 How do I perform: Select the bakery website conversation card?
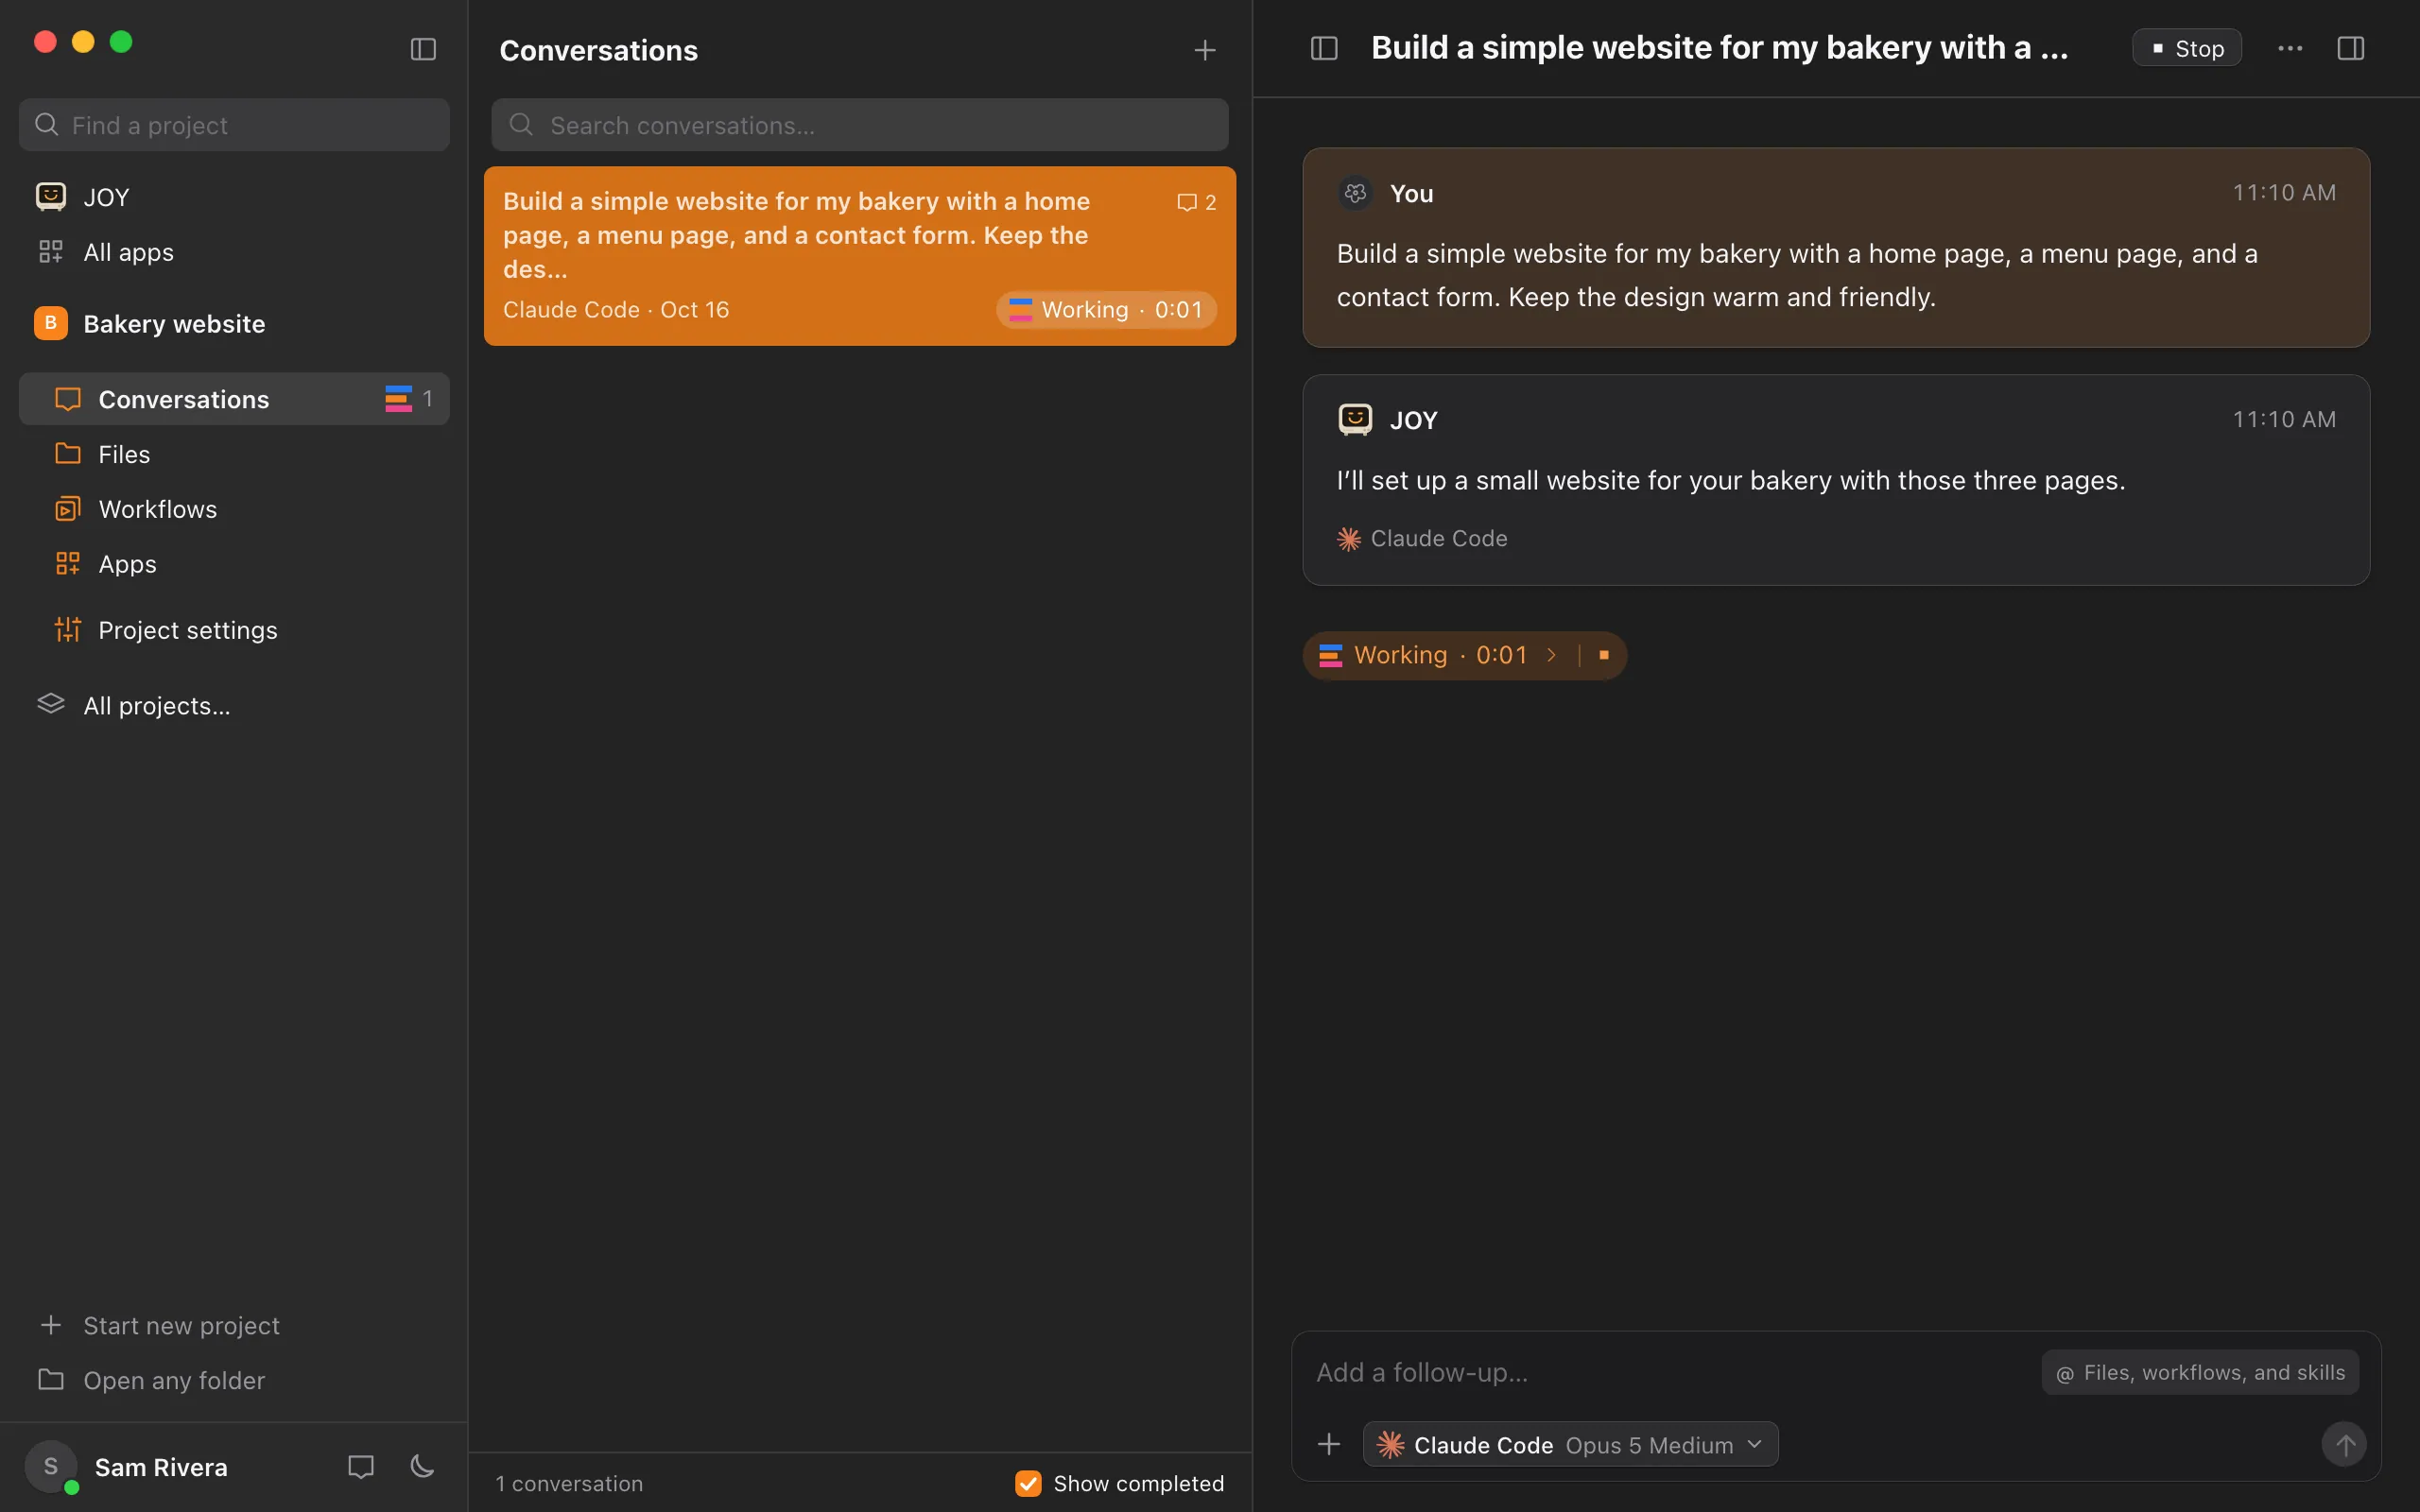[860, 256]
